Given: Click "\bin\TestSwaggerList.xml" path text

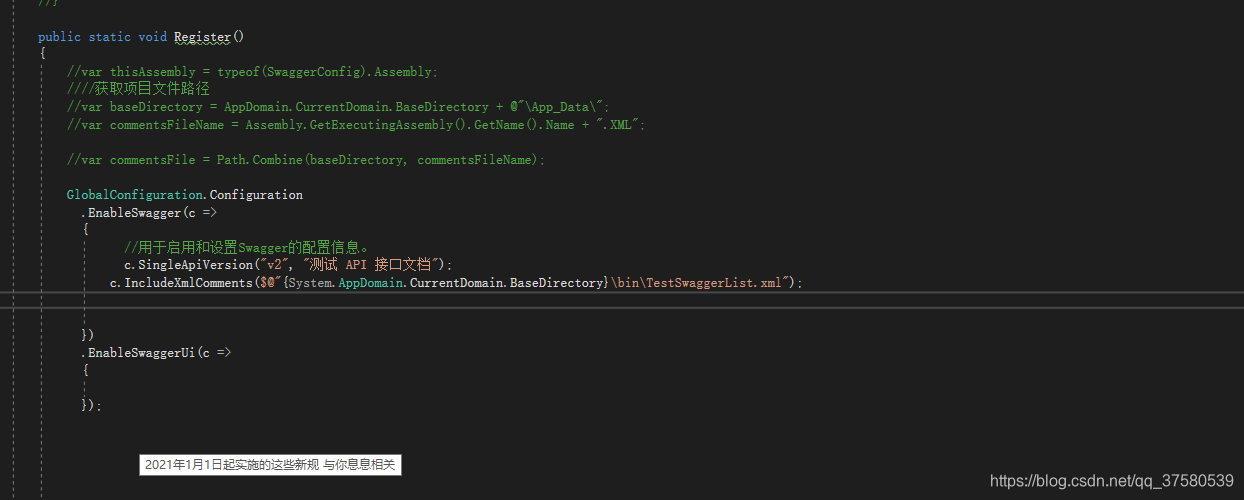Looking at the screenshot, I should [x=696, y=283].
